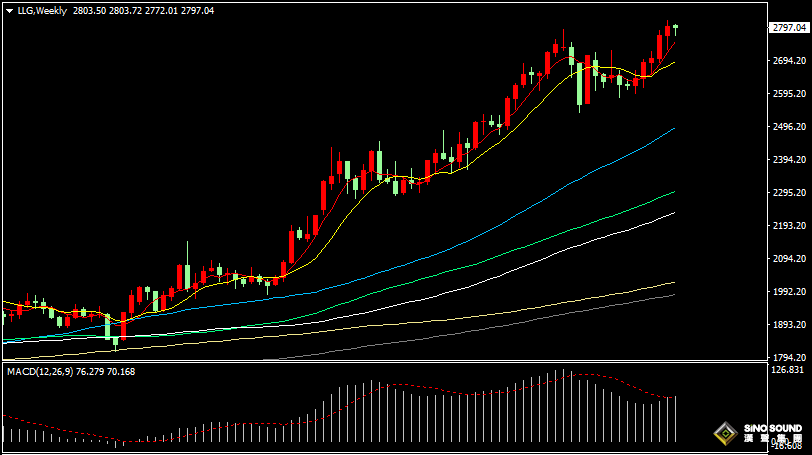Click the 1893.20 price axis label
812x455 pixels.
point(788,325)
